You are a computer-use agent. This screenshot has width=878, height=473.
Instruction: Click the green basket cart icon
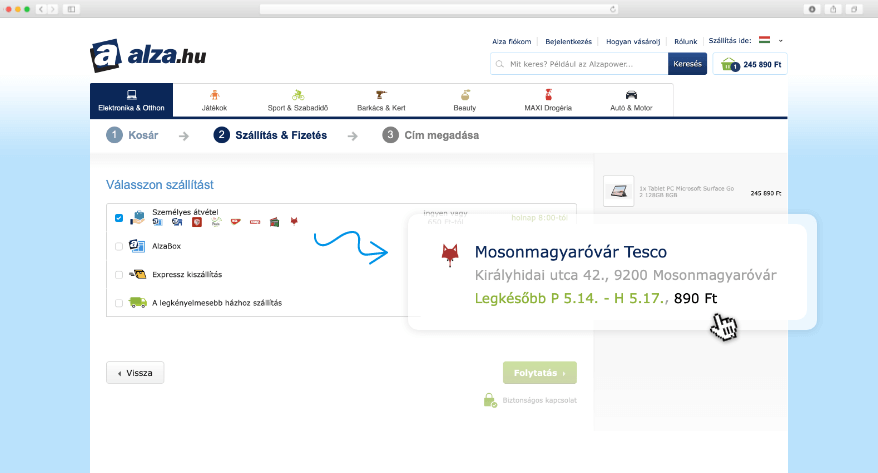pos(729,64)
